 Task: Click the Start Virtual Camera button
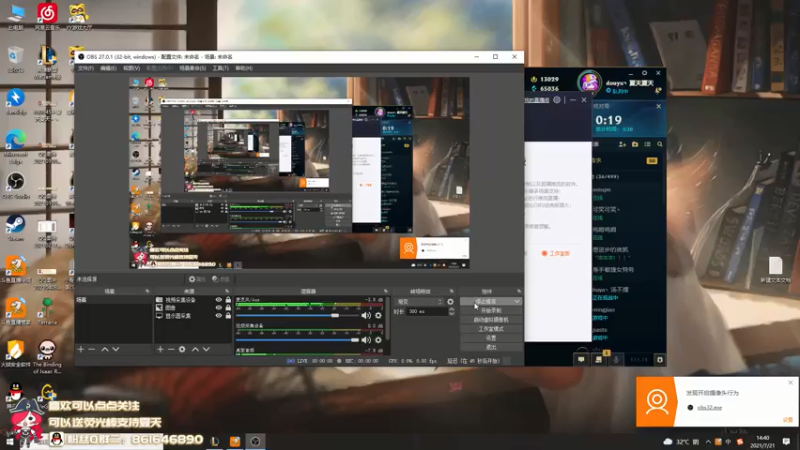click(491, 320)
